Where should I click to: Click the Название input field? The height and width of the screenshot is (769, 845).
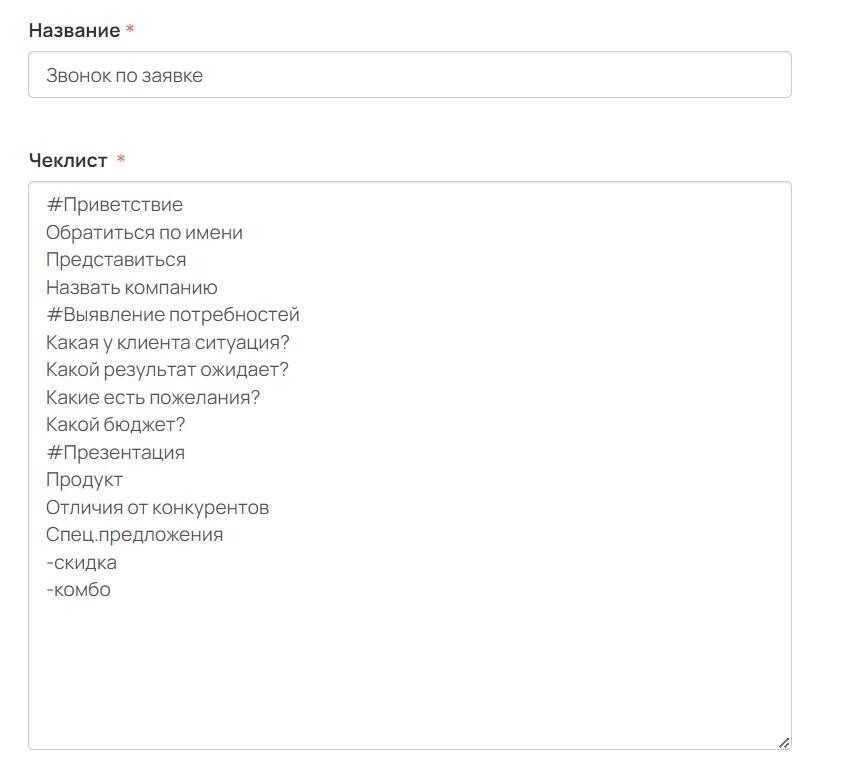click(410, 75)
